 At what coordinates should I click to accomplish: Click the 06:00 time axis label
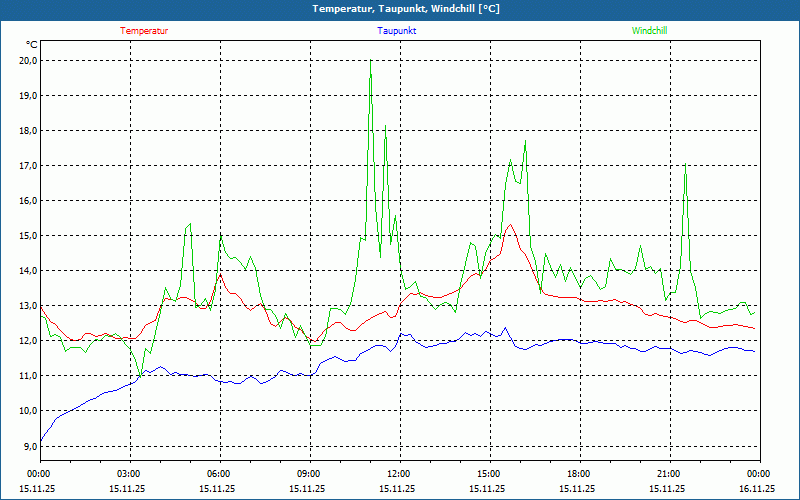click(219, 474)
